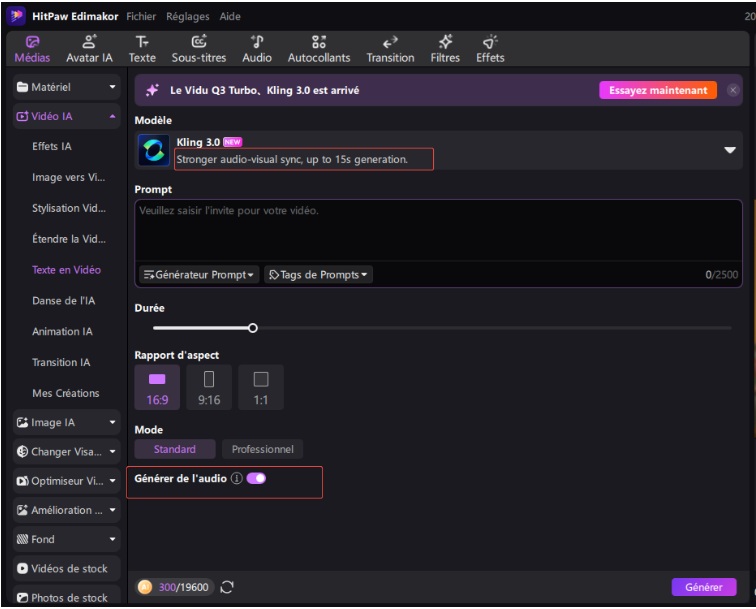The width and height of the screenshot is (756, 609).
Task: Open the Générateur Prompt dropdown
Action: tap(199, 274)
